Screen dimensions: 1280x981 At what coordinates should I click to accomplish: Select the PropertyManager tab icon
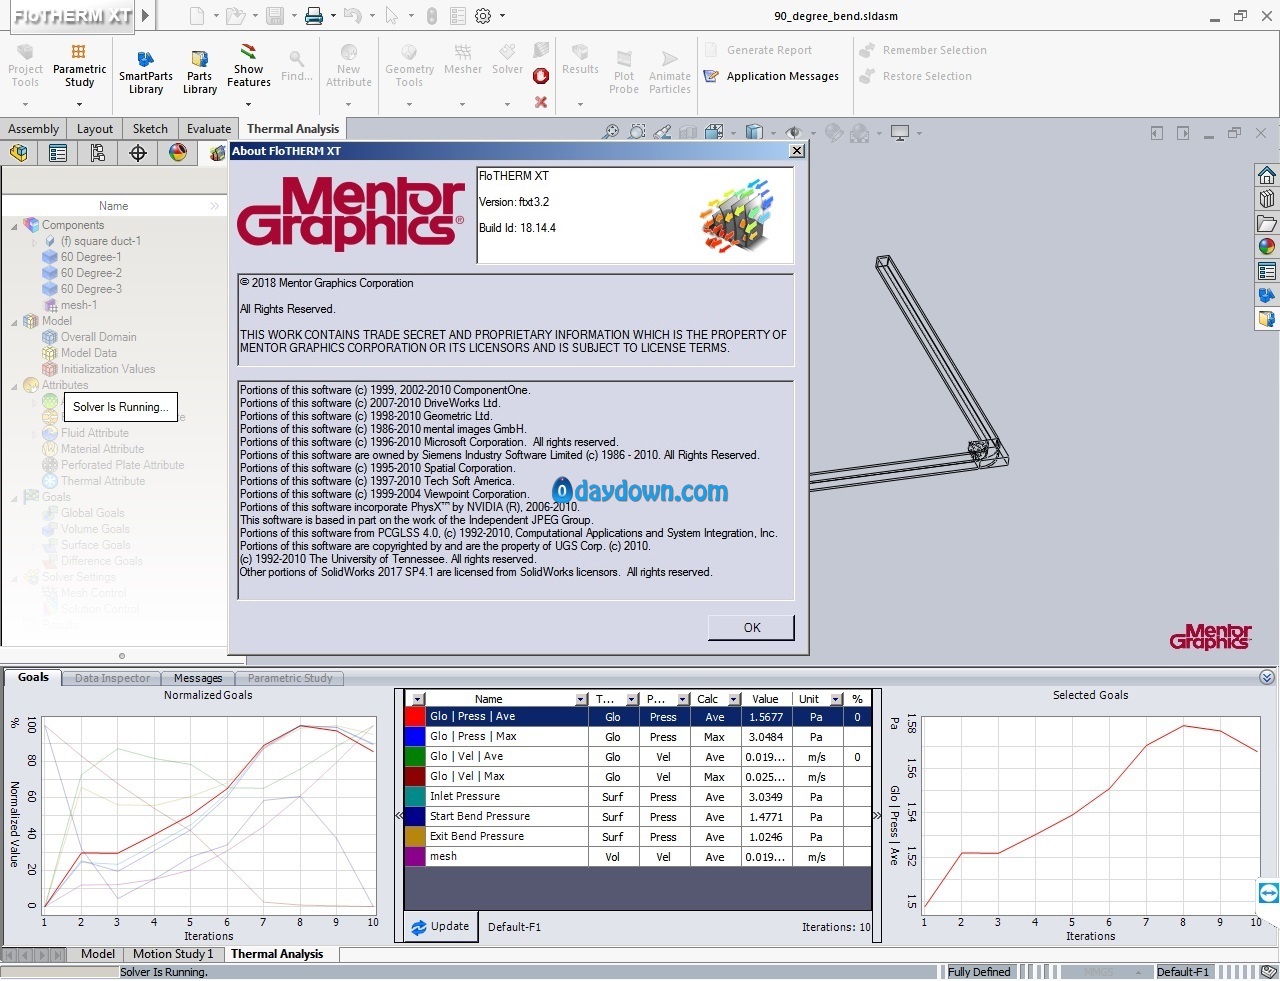[58, 153]
